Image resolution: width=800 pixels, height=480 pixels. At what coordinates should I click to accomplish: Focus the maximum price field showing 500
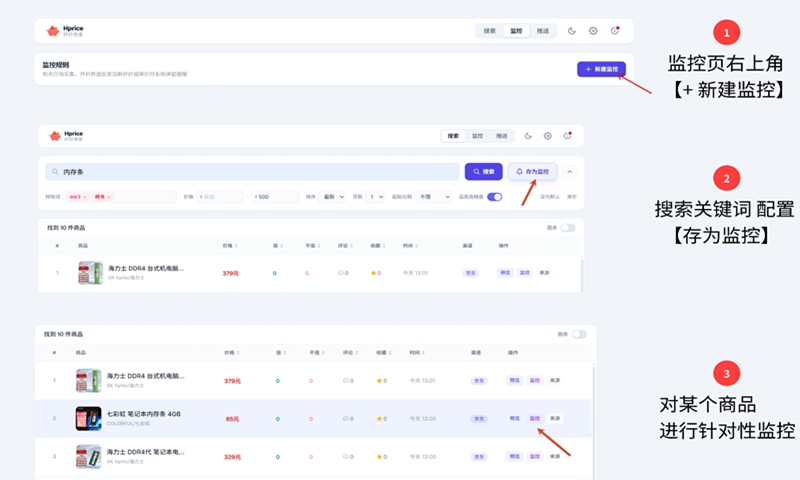click(275, 197)
